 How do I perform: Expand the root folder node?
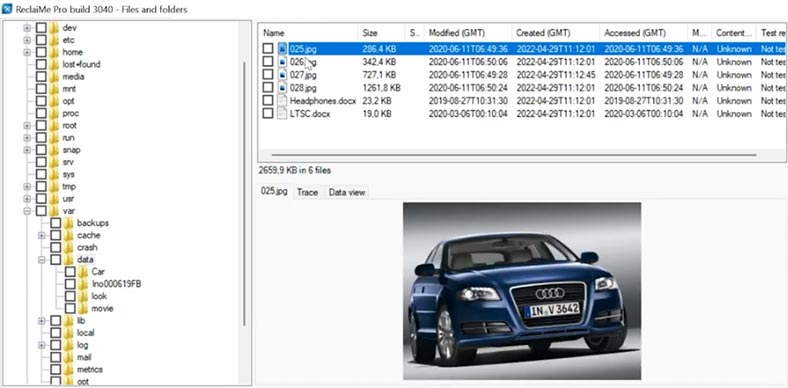pyautogui.click(x=27, y=125)
